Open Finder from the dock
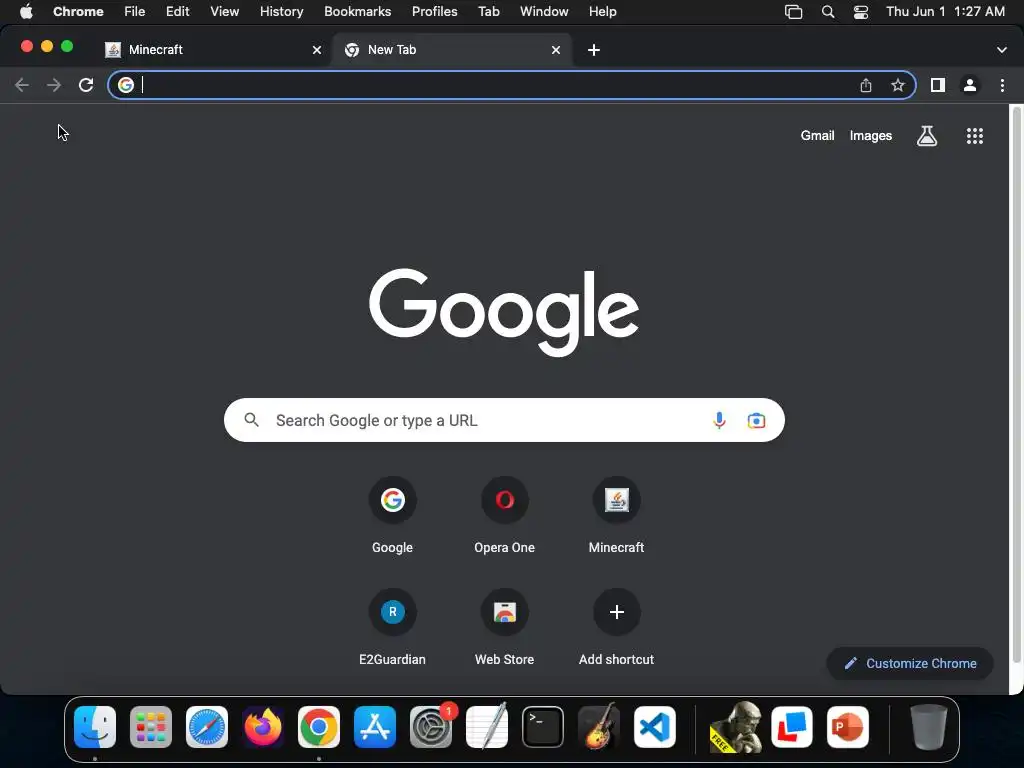This screenshot has width=1024, height=768. coord(95,727)
